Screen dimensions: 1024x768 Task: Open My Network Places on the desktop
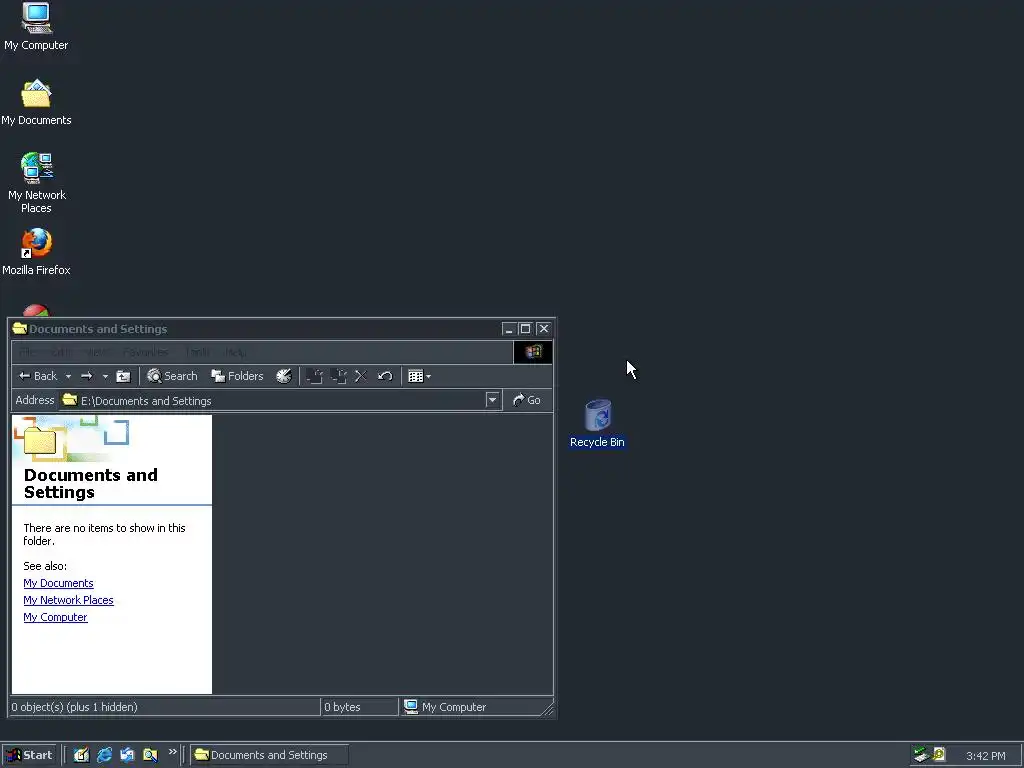tap(36, 183)
